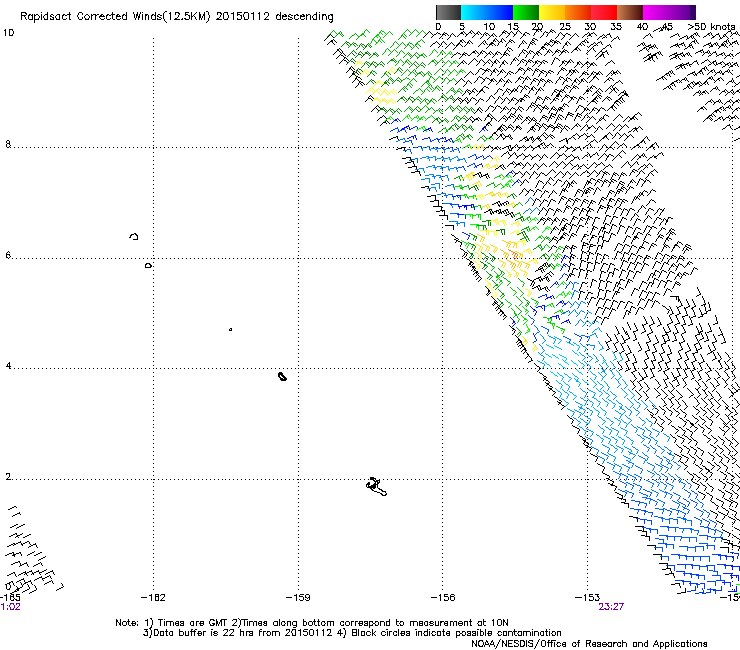Screen dimensions: 740x650
Task: Click the island outline just above 6N
Action: (134, 236)
